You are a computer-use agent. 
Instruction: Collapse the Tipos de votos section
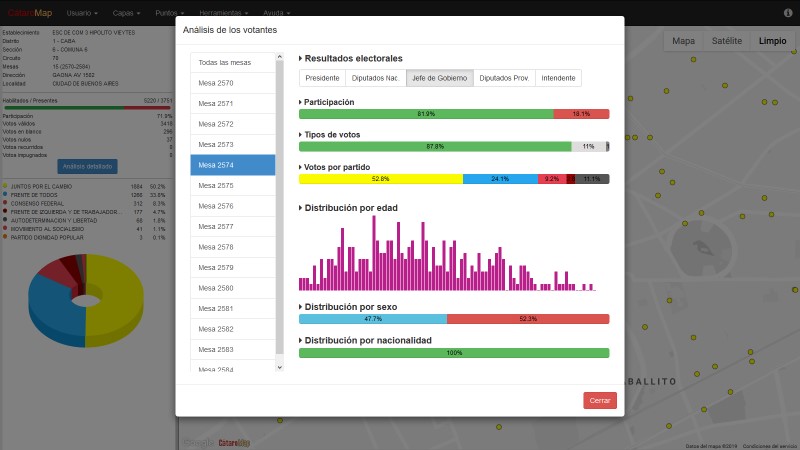pos(330,135)
